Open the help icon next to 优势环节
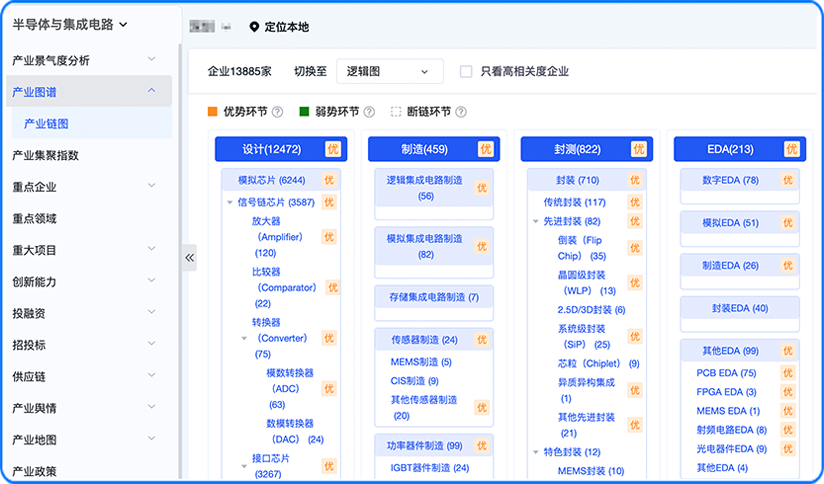This screenshot has height=484, width=824. (277, 112)
